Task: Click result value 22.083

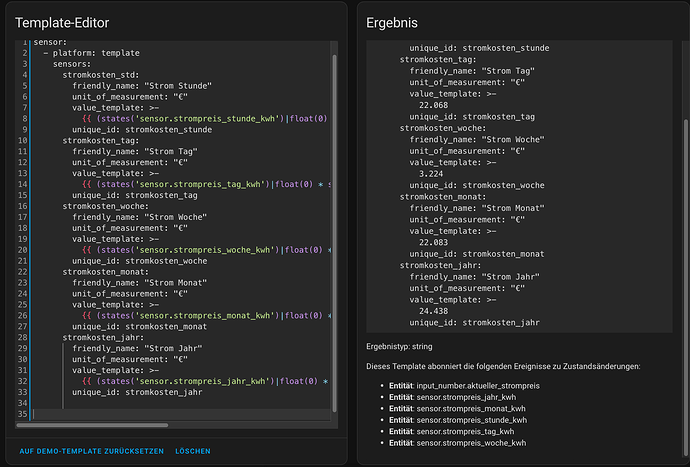Action: [x=433, y=243]
